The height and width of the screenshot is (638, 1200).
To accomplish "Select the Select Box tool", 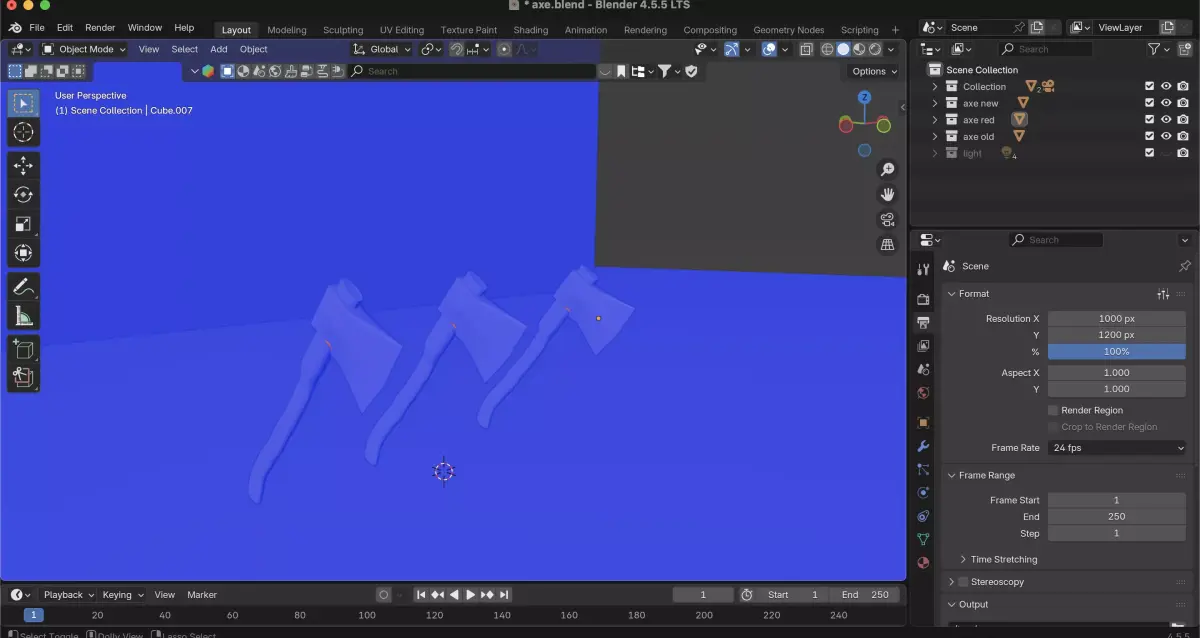I will 24,103.
